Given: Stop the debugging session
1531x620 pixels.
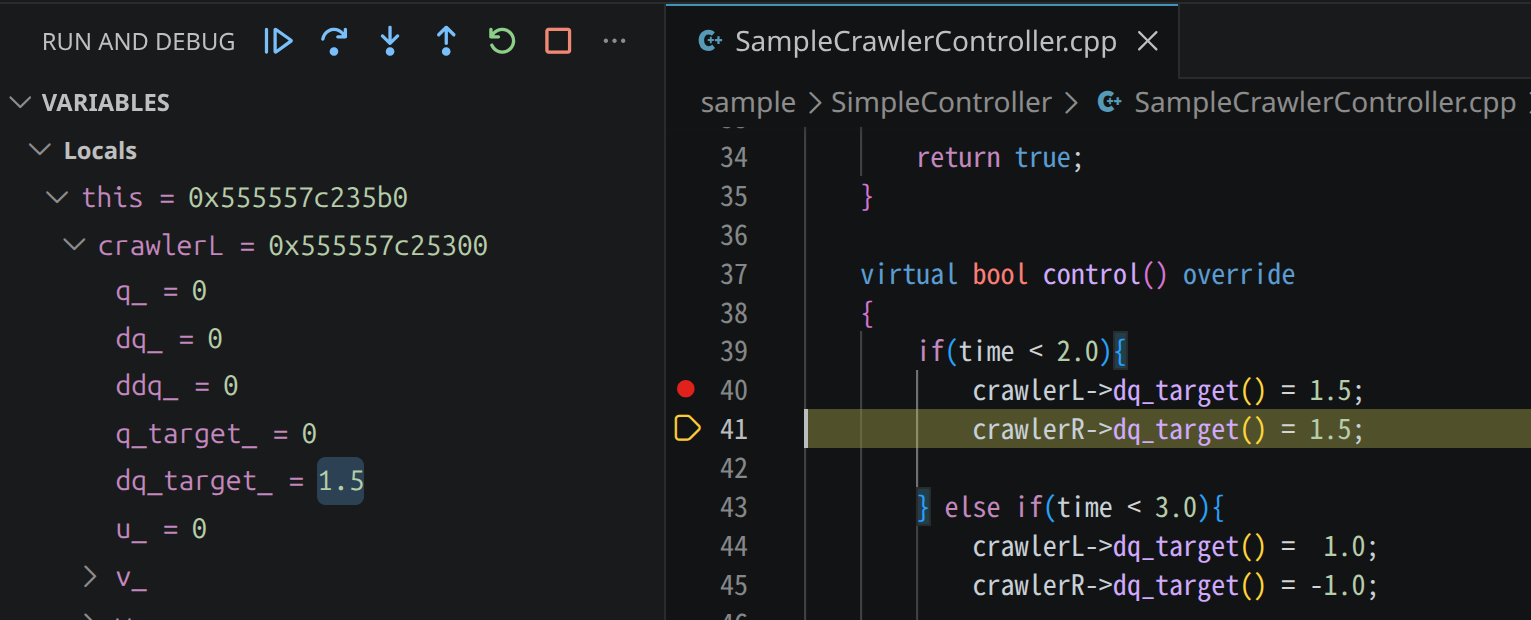Looking at the screenshot, I should pyautogui.click(x=558, y=41).
